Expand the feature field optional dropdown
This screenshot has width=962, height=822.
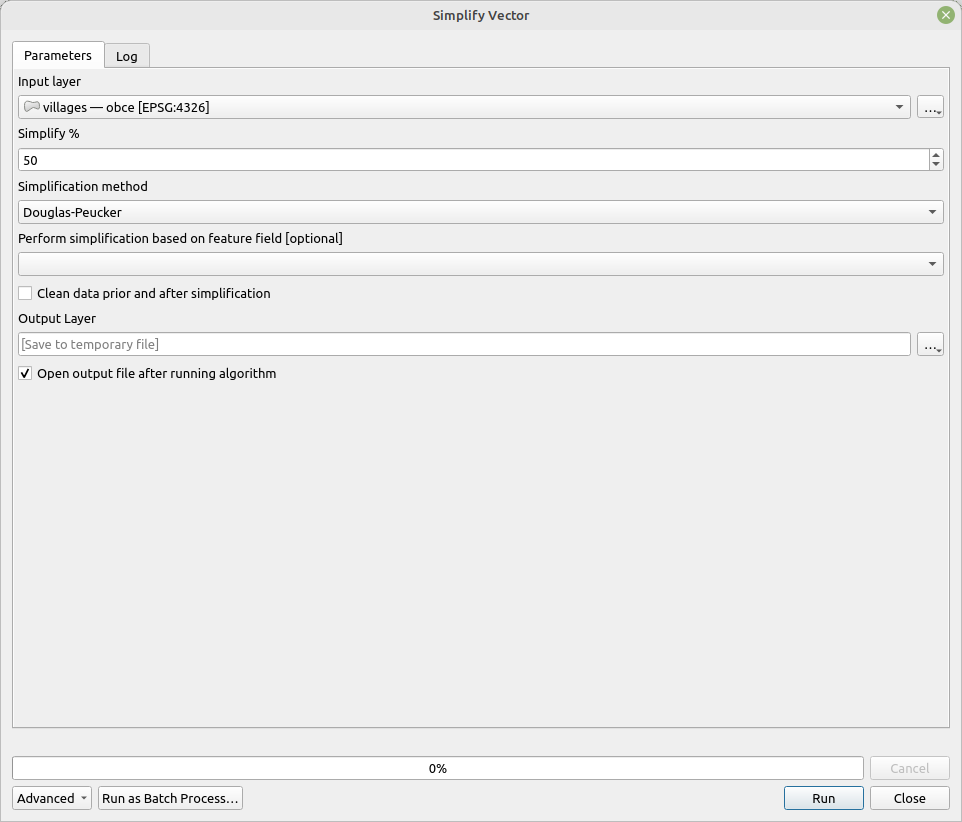[x=480, y=264]
